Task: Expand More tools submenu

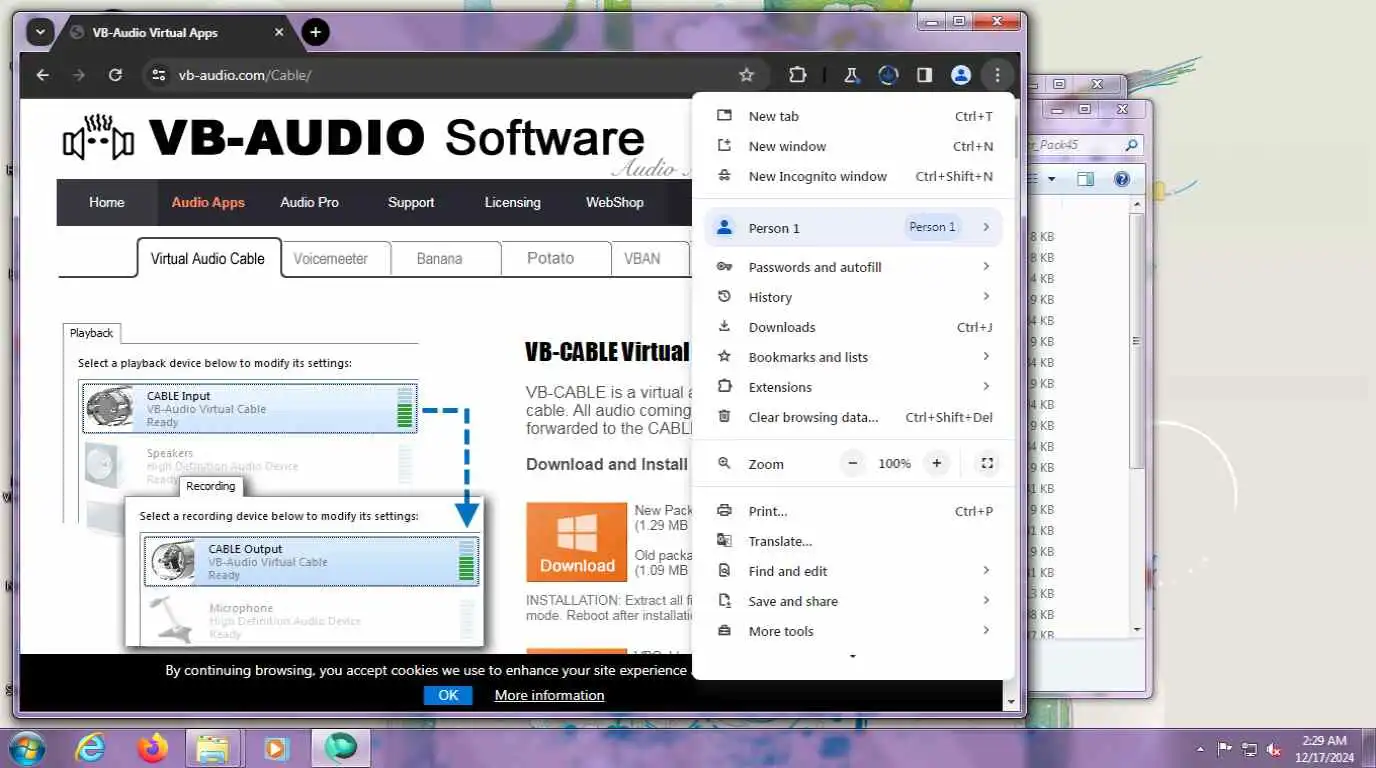Action: click(854, 631)
